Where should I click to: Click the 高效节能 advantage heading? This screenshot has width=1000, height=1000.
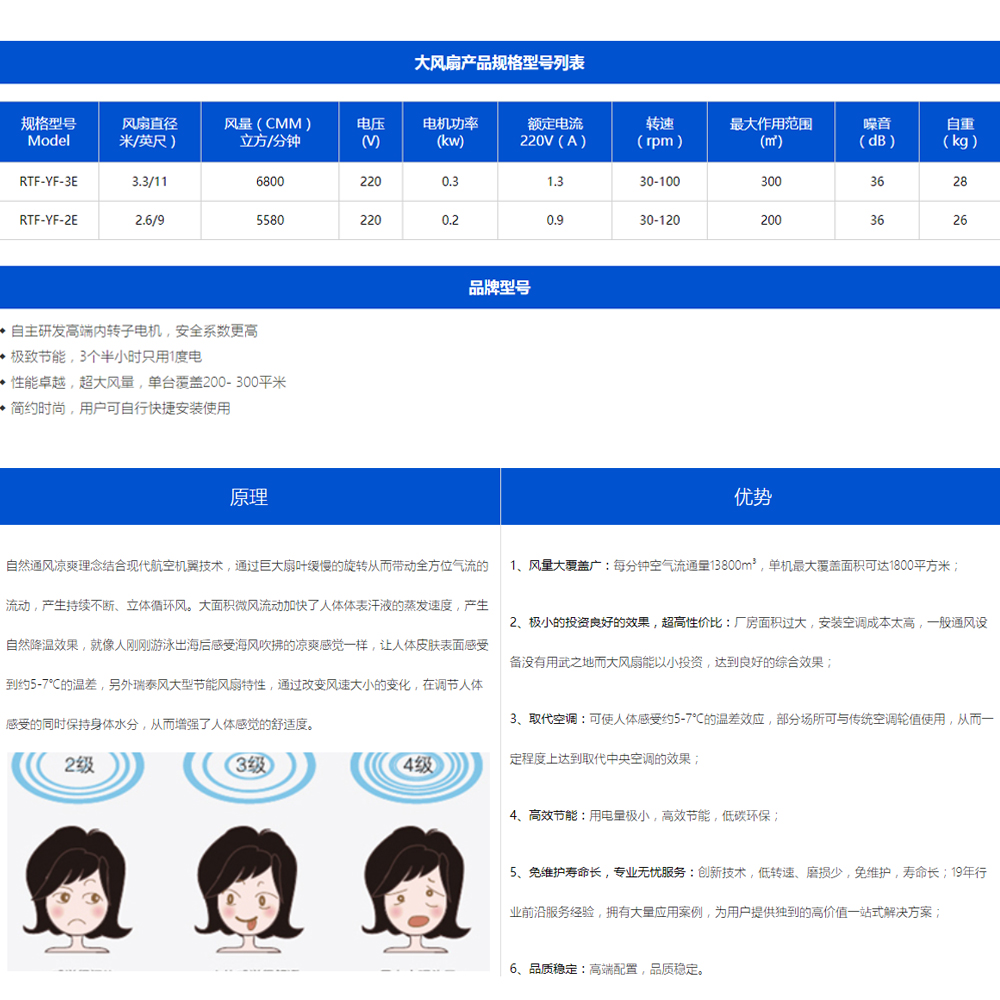[552, 816]
